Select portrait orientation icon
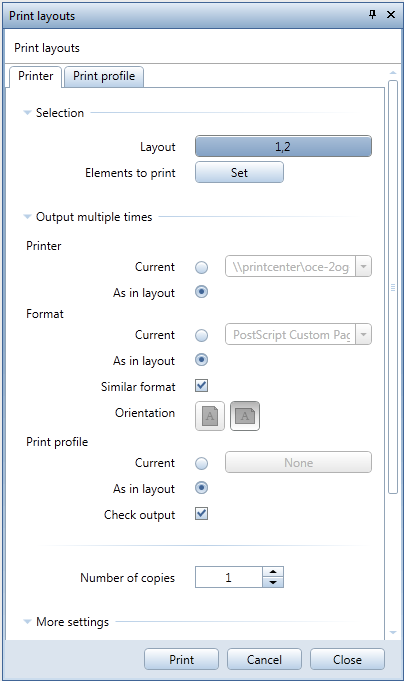The width and height of the screenshot is (404, 681). pyautogui.click(x=210, y=416)
